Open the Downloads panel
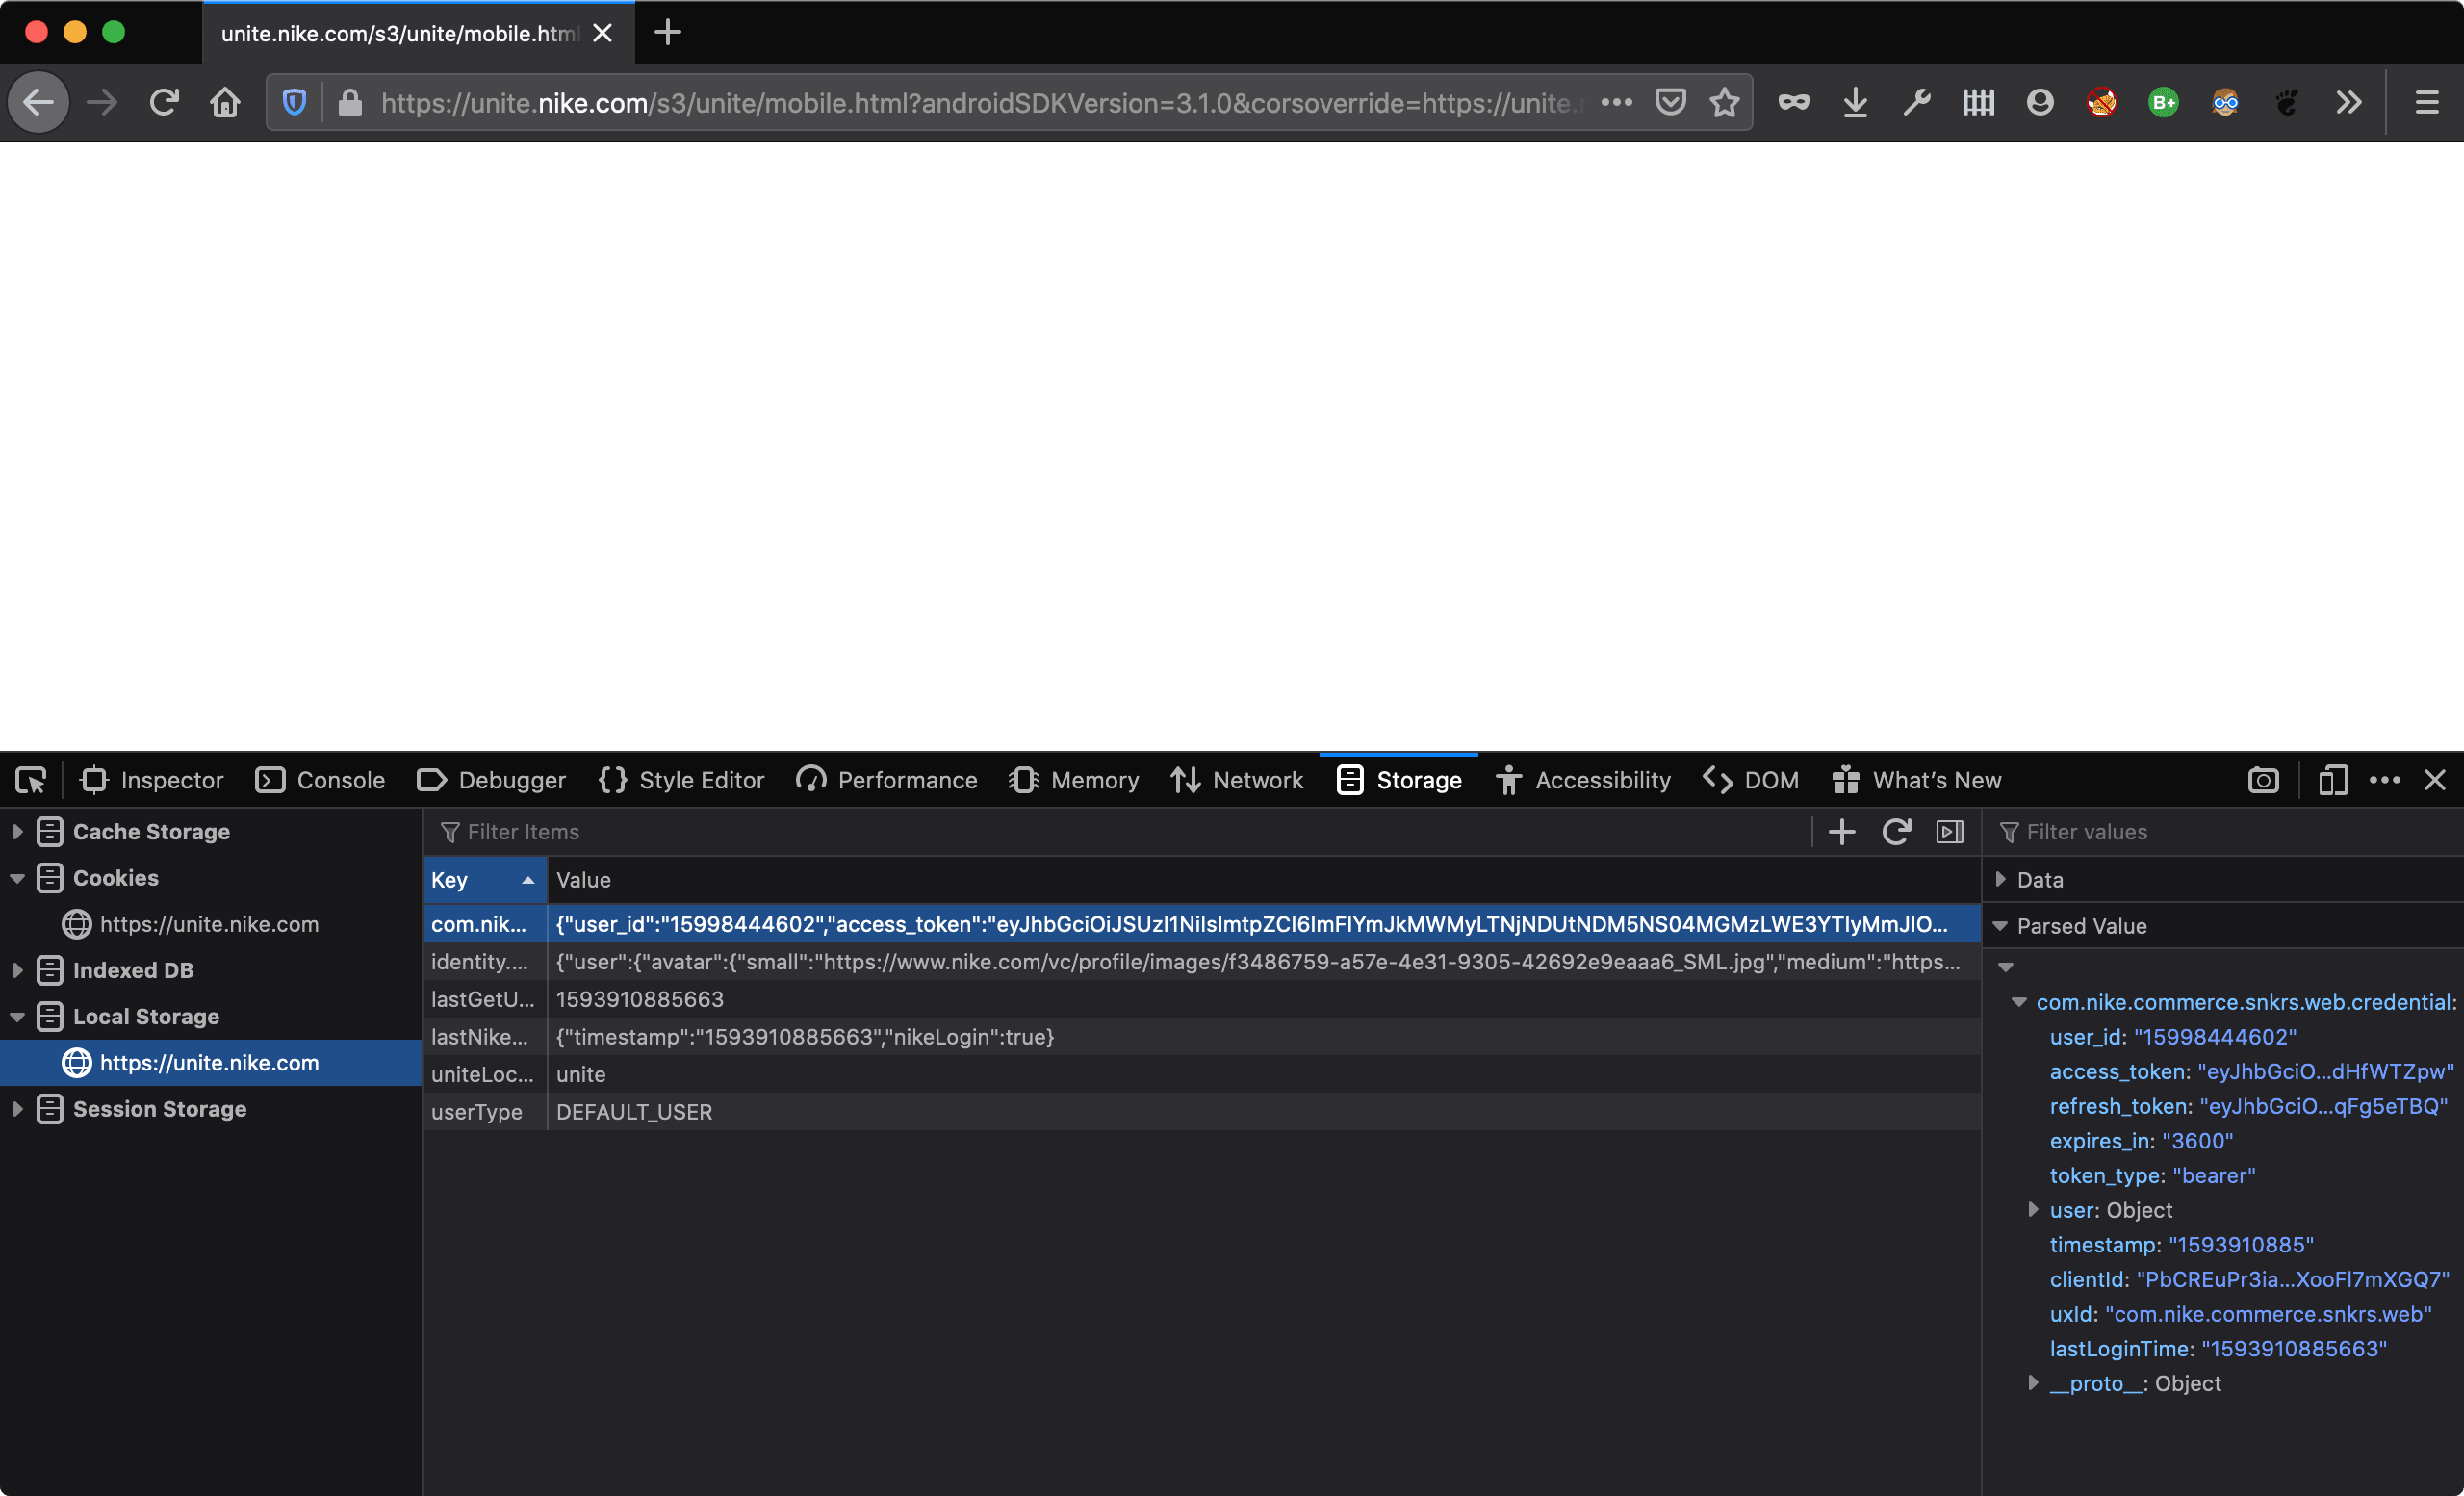Viewport: 2464px width, 1496px height. pyautogui.click(x=1855, y=102)
